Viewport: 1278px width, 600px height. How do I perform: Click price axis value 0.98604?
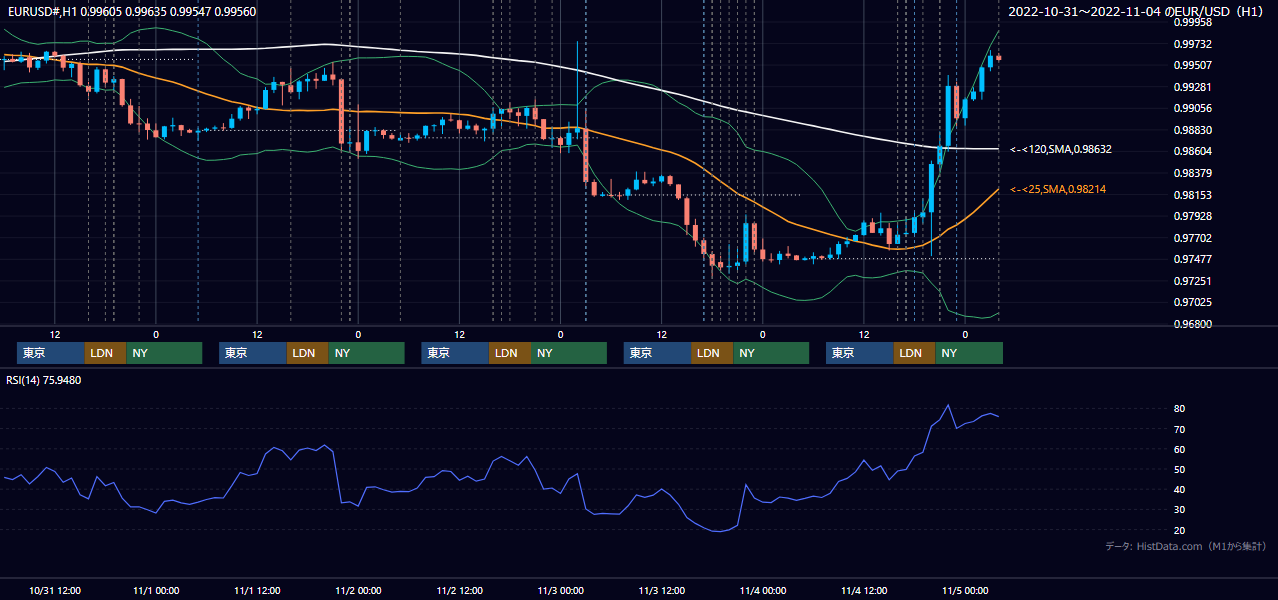(x=1192, y=151)
